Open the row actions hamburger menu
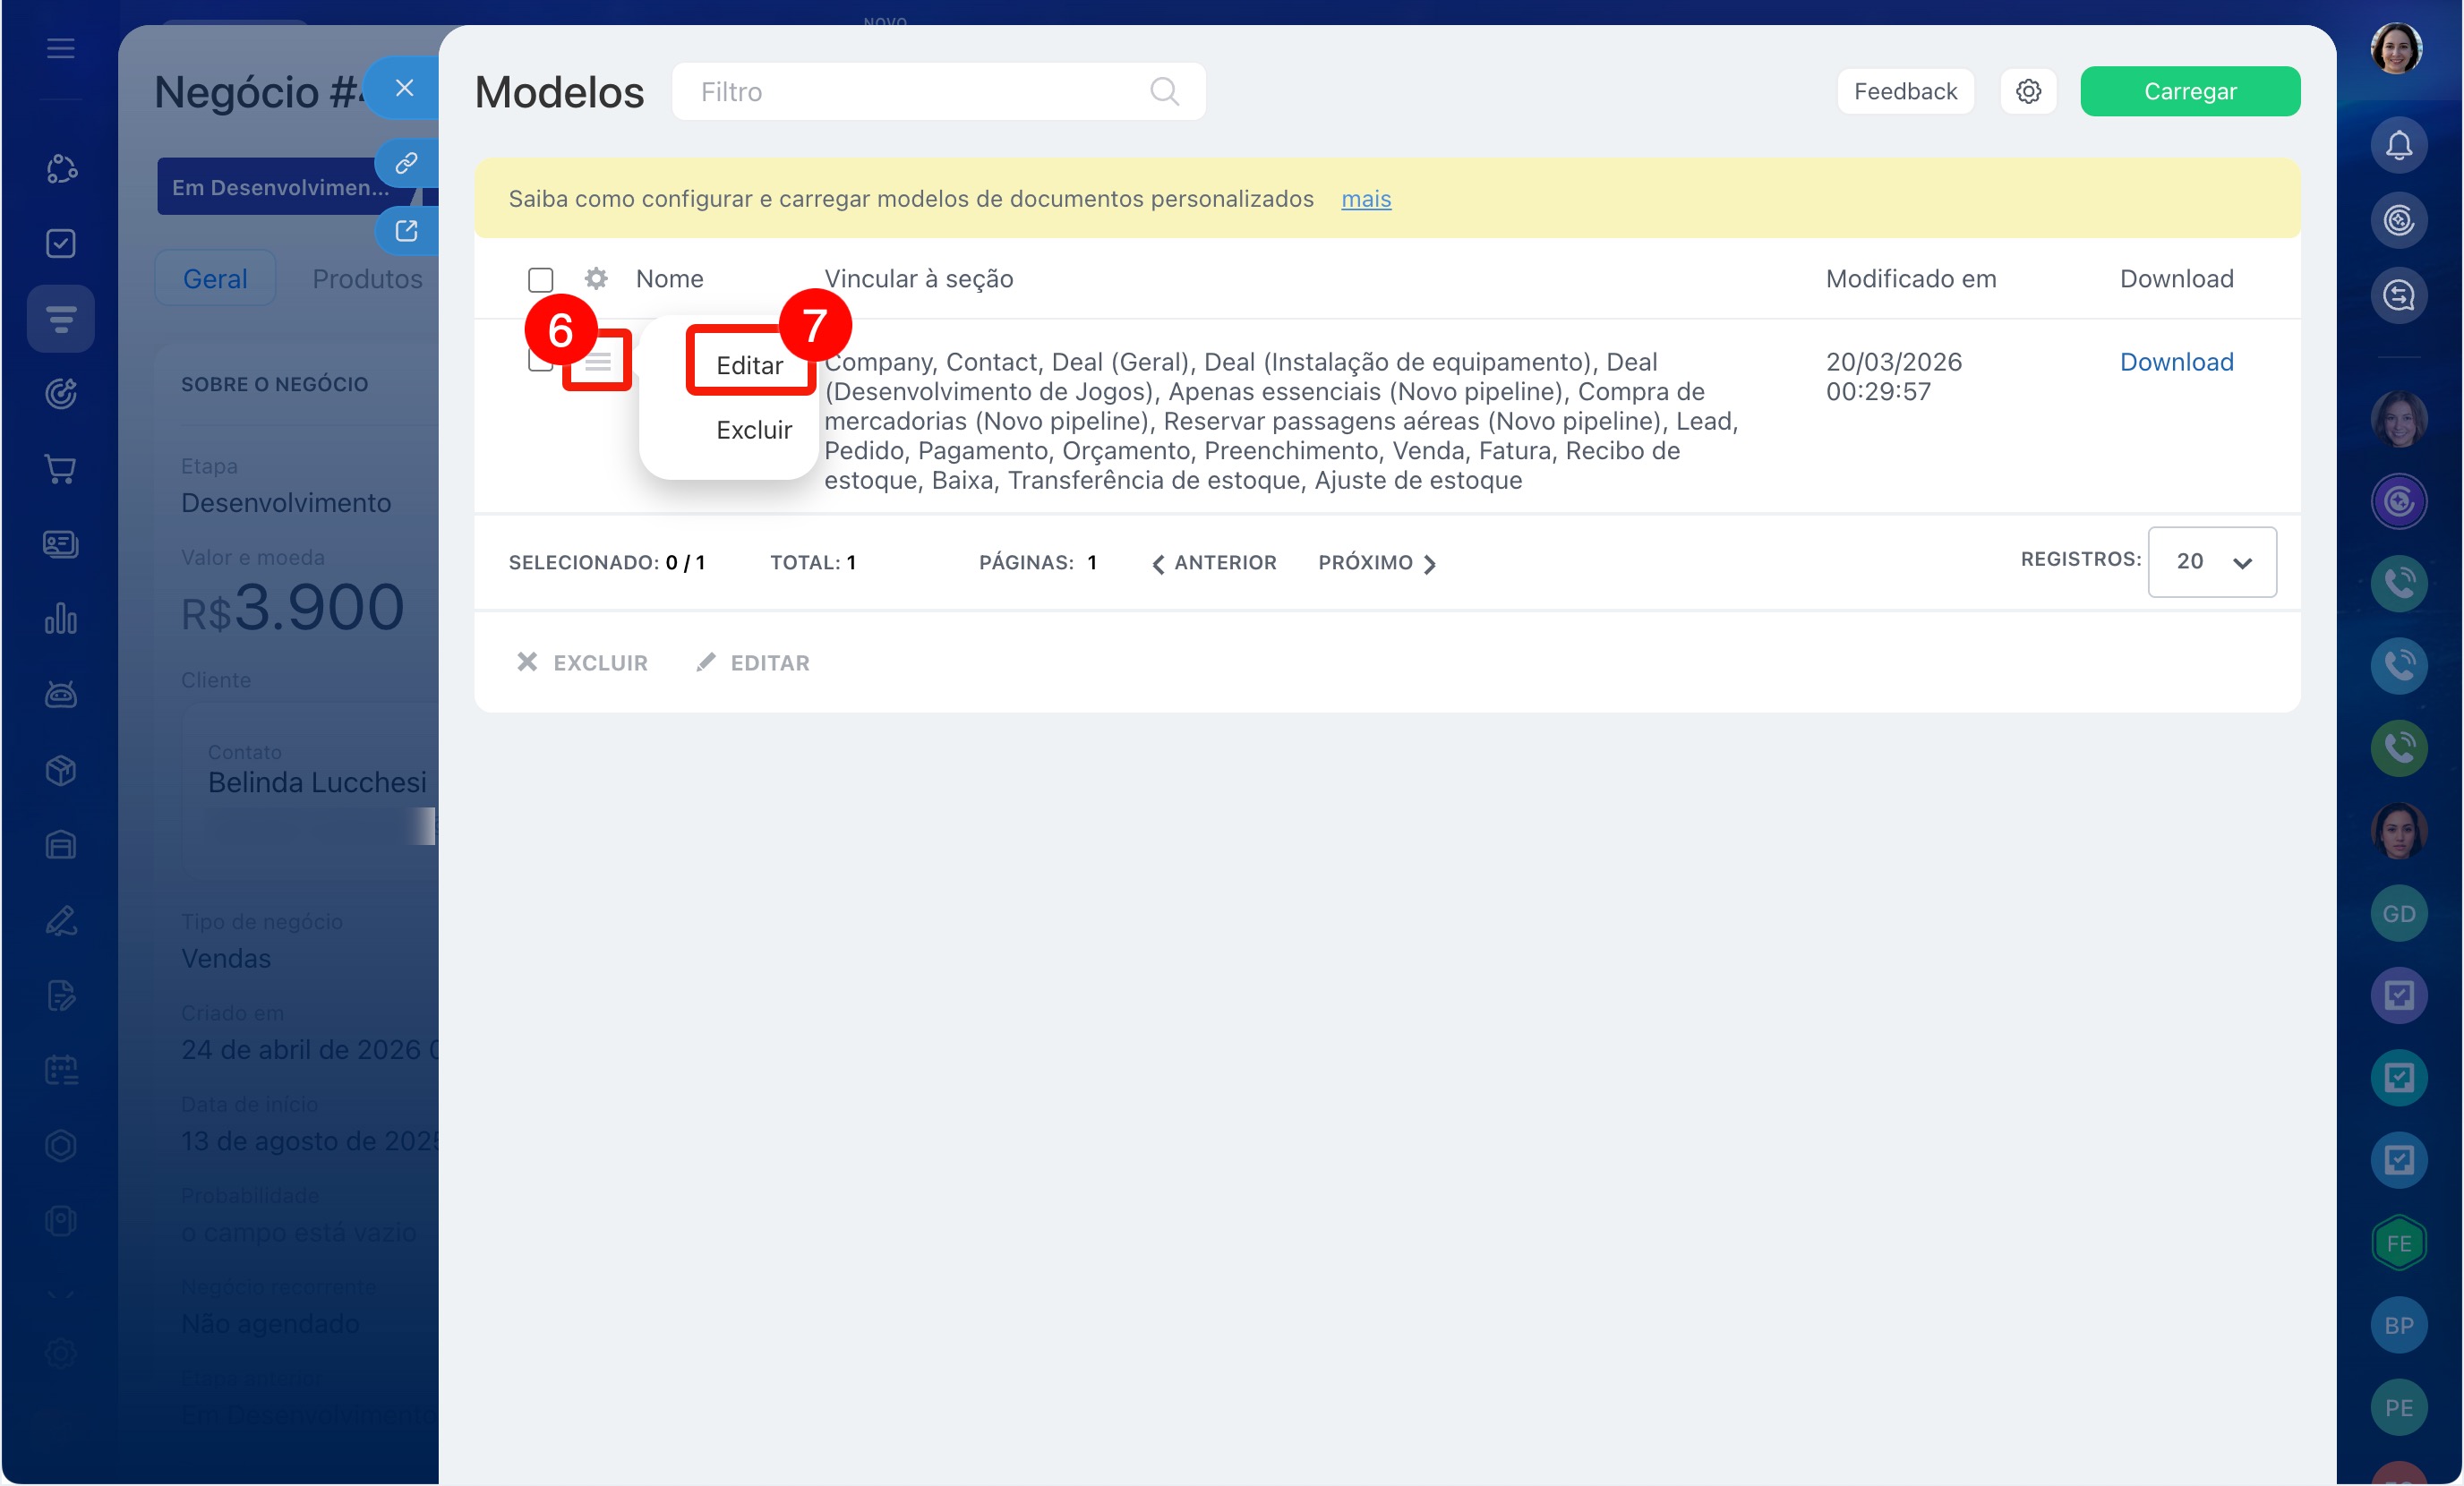The width and height of the screenshot is (2464, 1486). [x=598, y=362]
